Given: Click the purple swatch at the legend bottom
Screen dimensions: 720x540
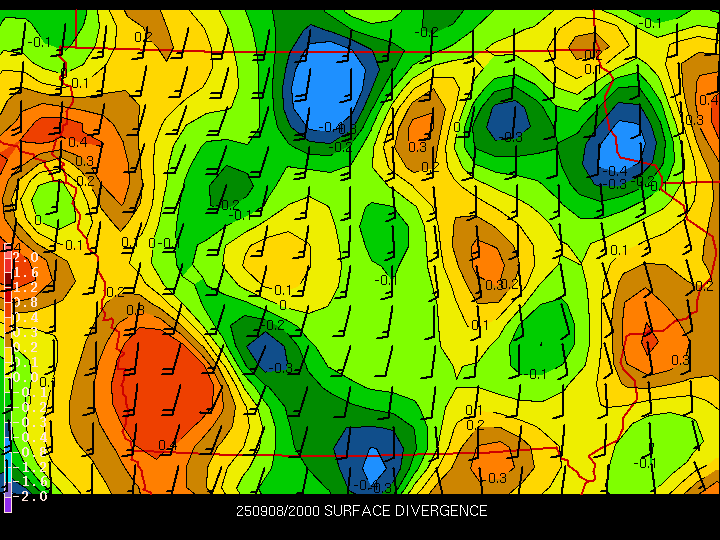Looking at the screenshot, I should (8, 503).
